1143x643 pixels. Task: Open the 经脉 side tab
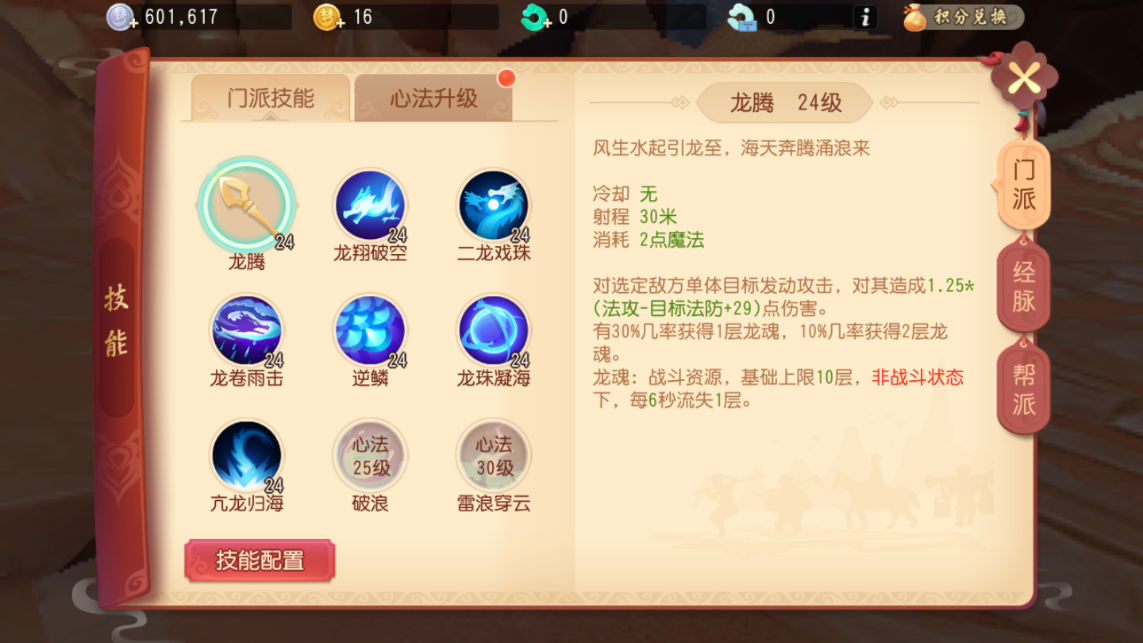coord(1023,287)
